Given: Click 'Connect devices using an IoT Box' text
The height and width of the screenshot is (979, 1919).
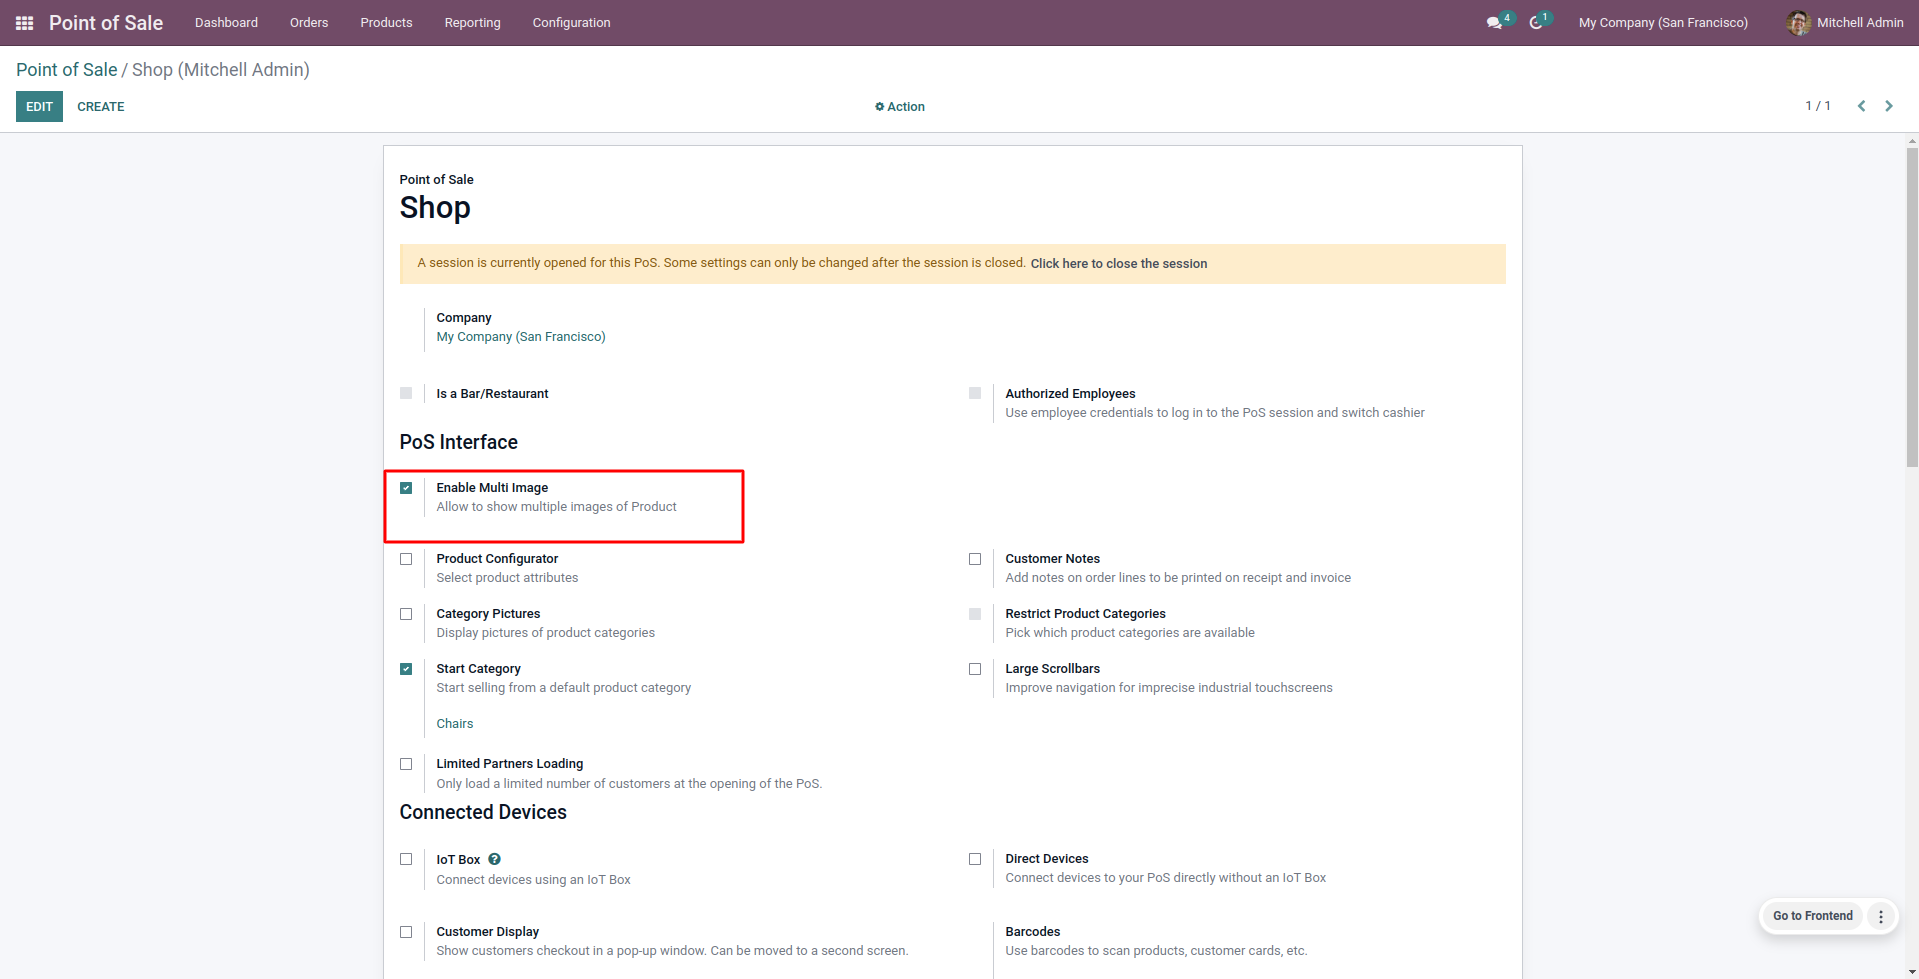Looking at the screenshot, I should coord(534,880).
